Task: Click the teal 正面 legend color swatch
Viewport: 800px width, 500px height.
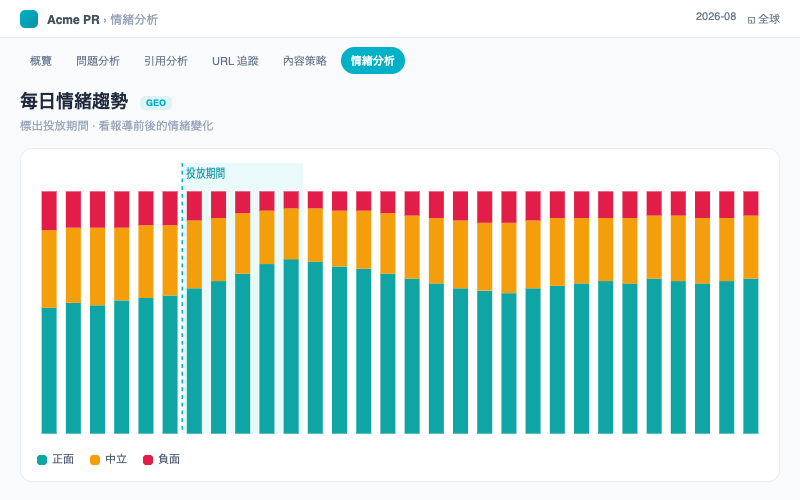Action: coord(42,460)
